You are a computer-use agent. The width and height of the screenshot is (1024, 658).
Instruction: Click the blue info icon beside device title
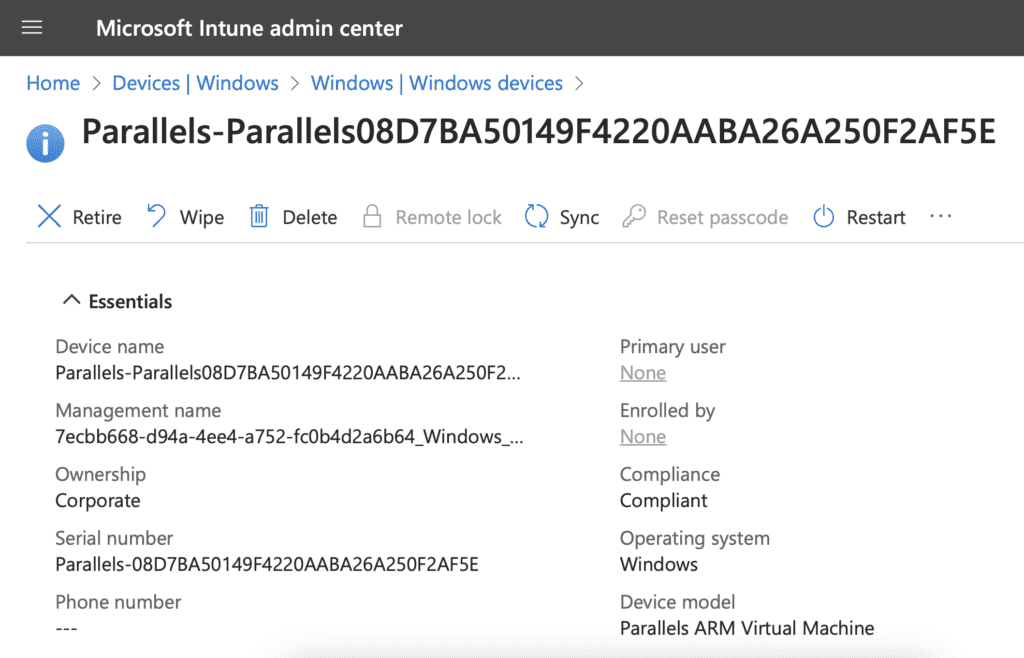click(x=45, y=143)
